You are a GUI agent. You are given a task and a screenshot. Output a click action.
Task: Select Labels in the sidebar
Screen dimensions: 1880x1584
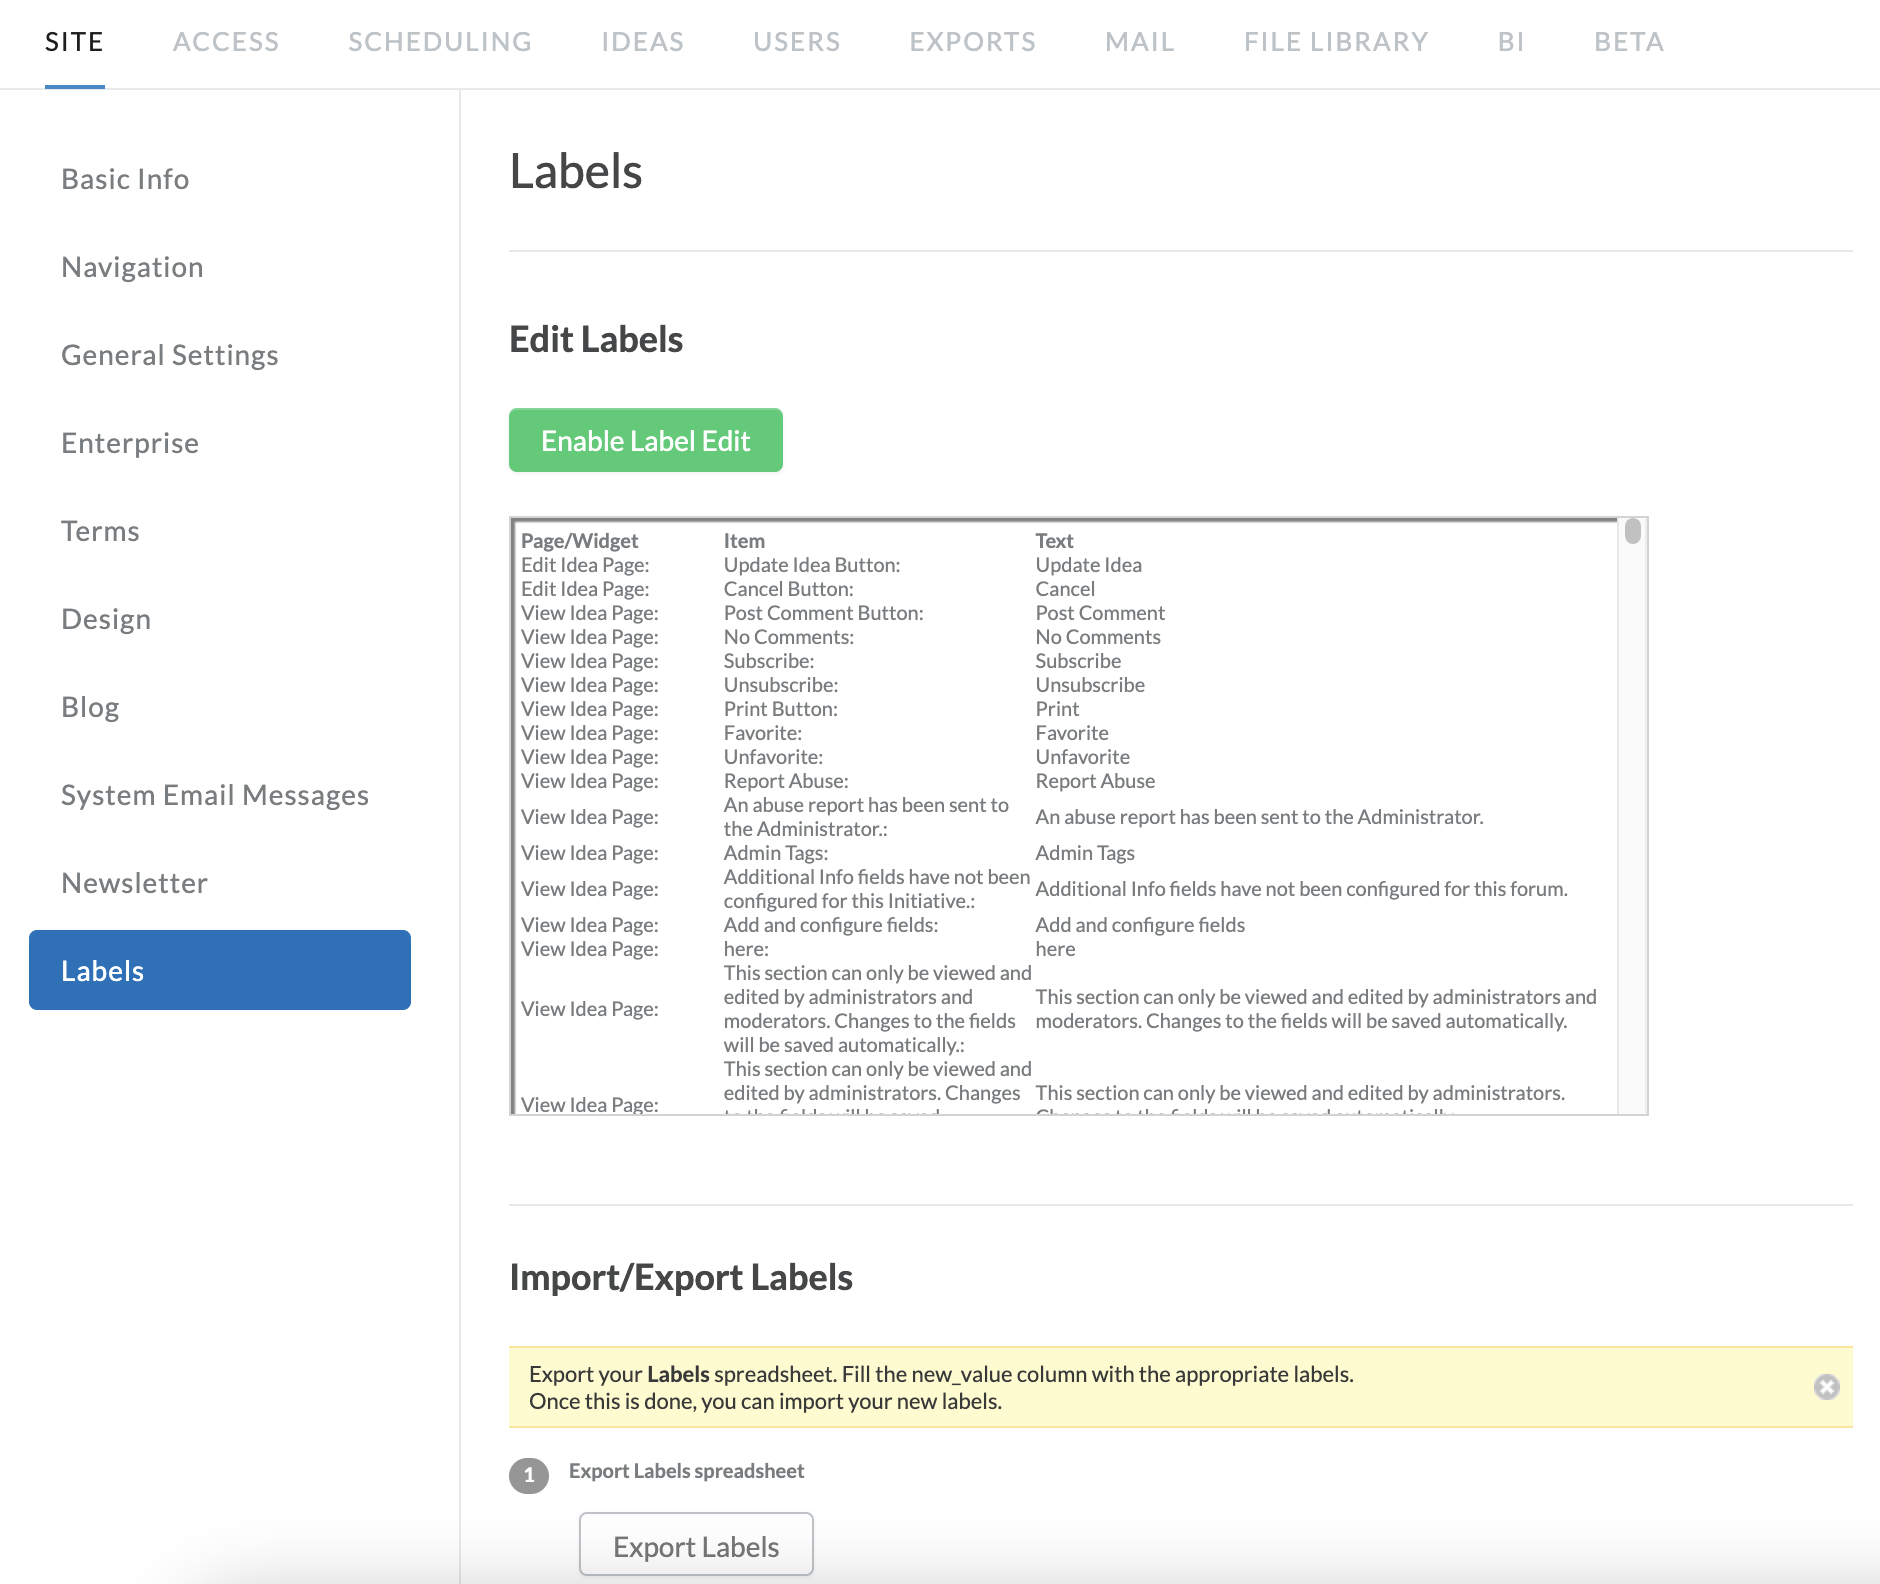point(220,970)
